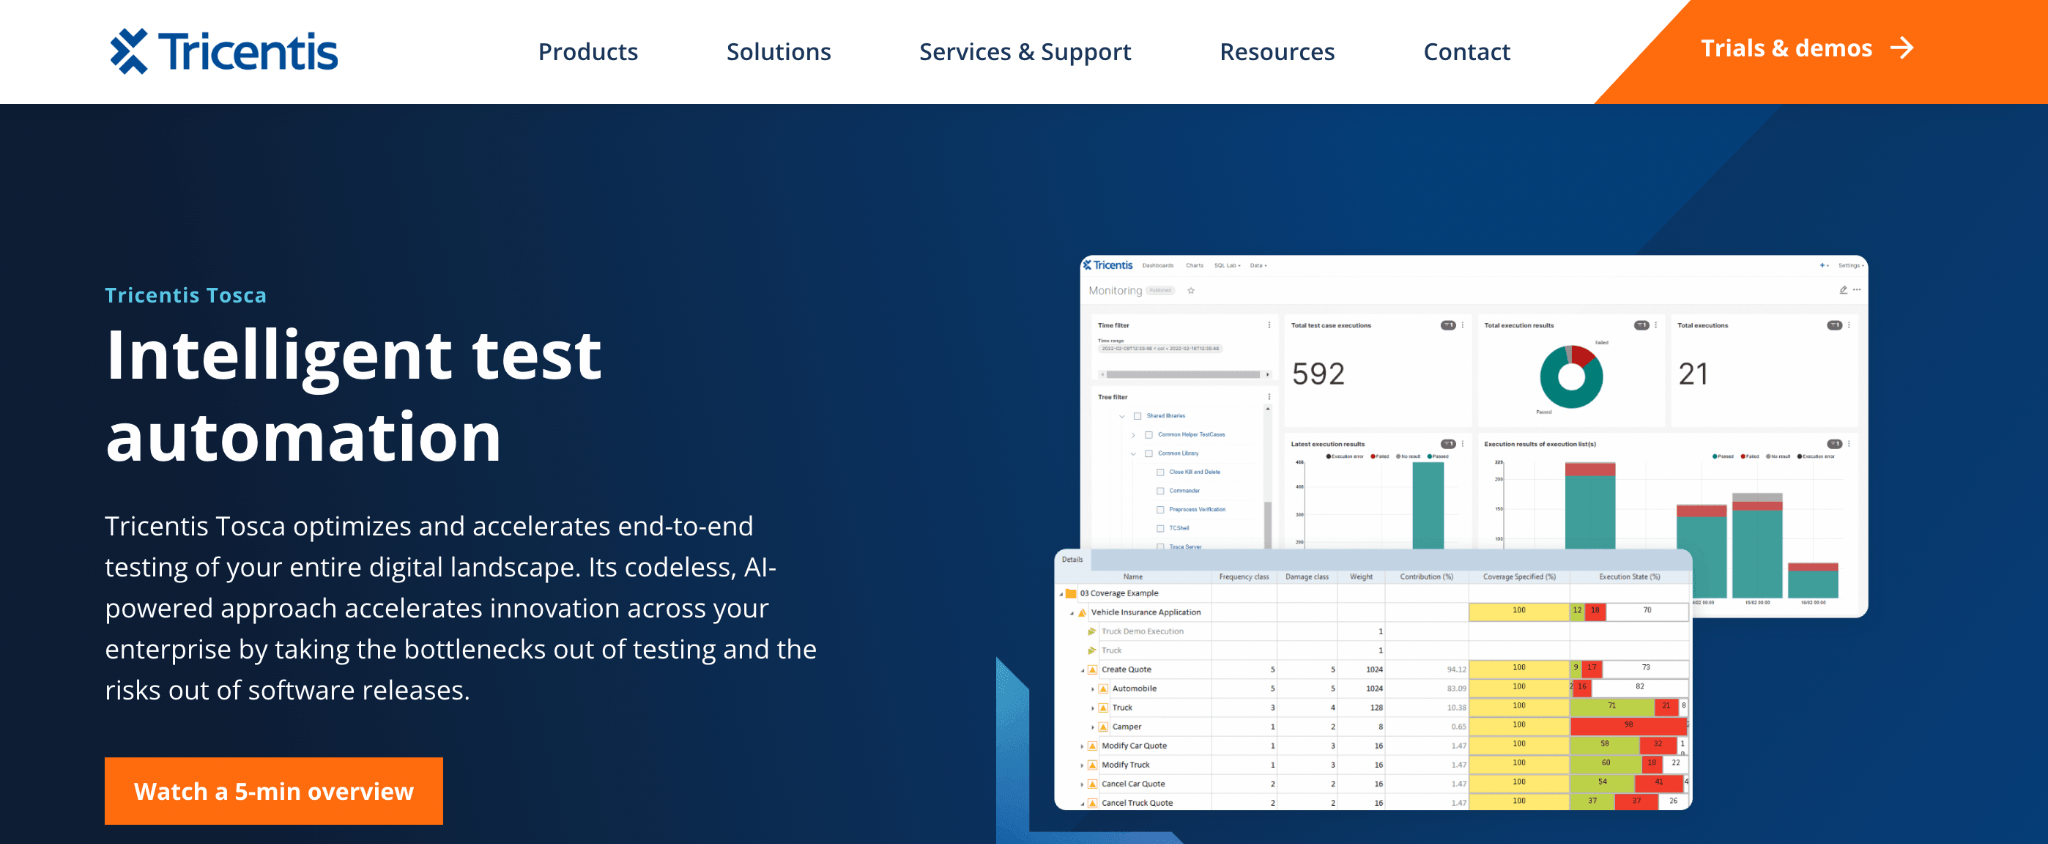The width and height of the screenshot is (2048, 844).
Task: Click the 592 total test case executions value
Action: tap(1318, 374)
